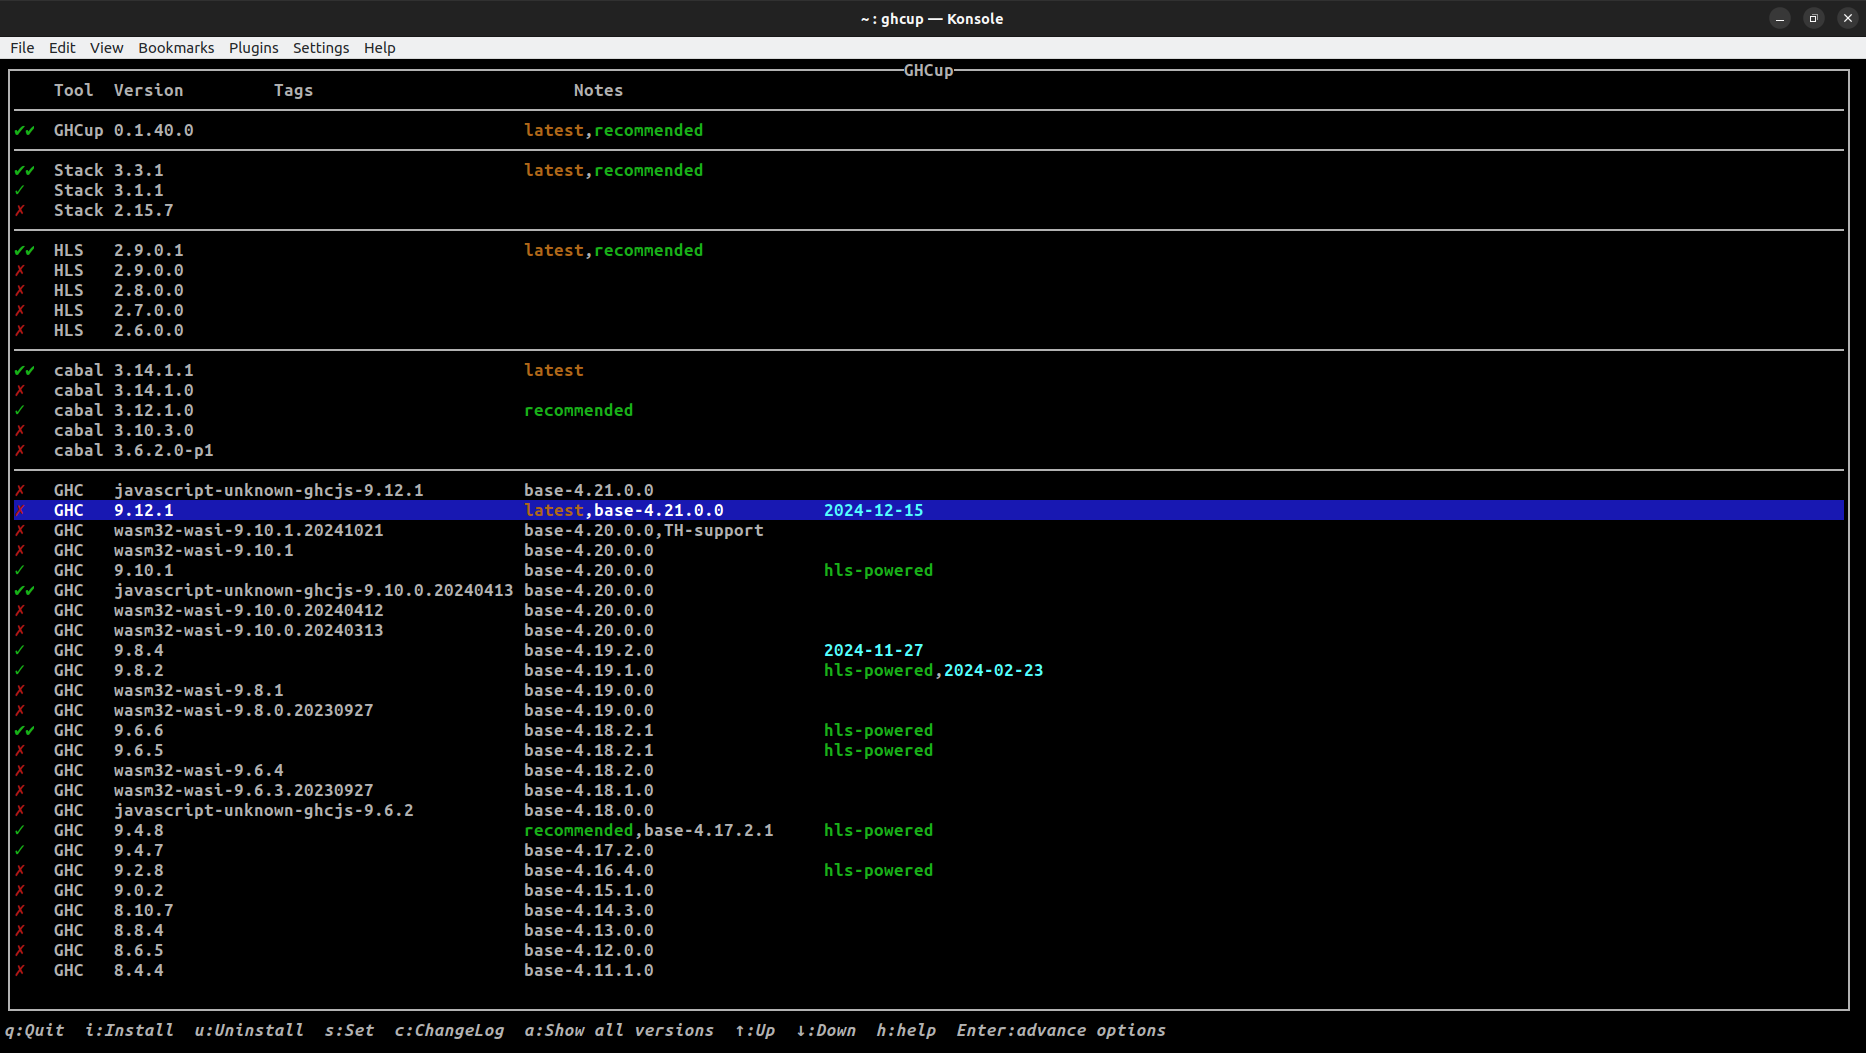Click the double checkmark next to HLS 2.9.0.1
Image resolution: width=1866 pixels, height=1053 pixels.
(x=24, y=251)
